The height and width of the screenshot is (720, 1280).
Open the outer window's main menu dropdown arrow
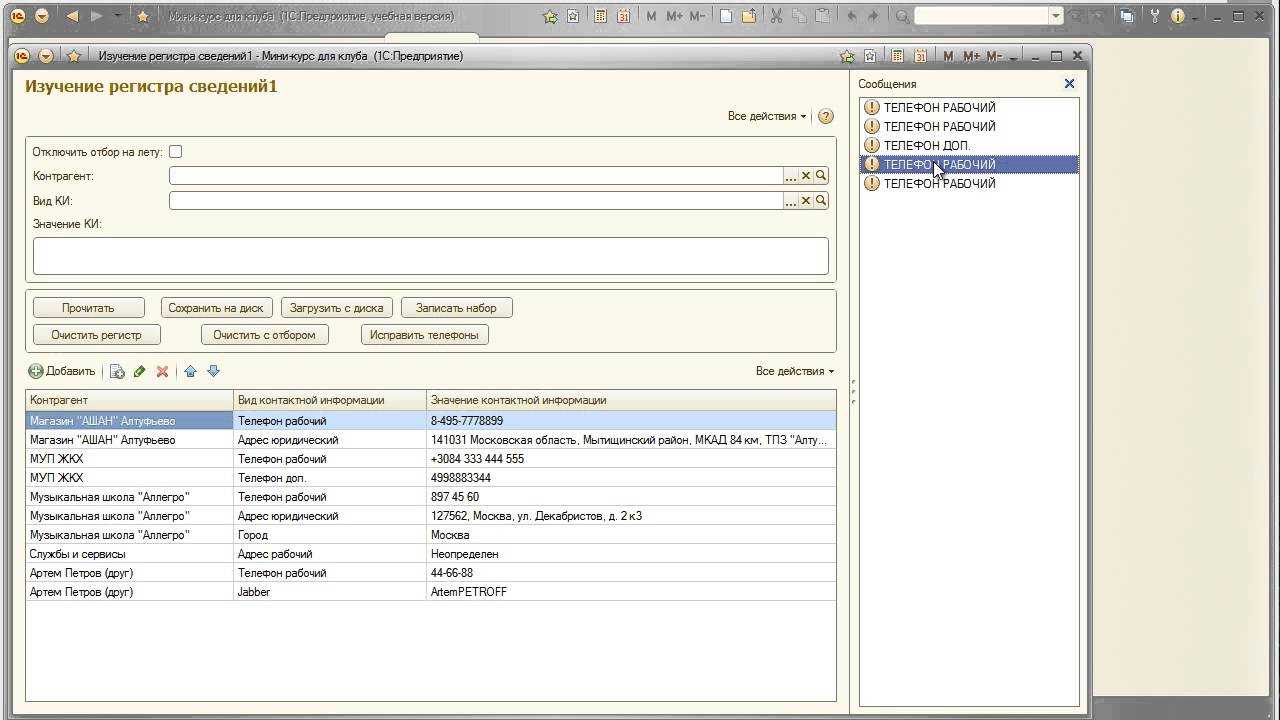click(x=42, y=16)
